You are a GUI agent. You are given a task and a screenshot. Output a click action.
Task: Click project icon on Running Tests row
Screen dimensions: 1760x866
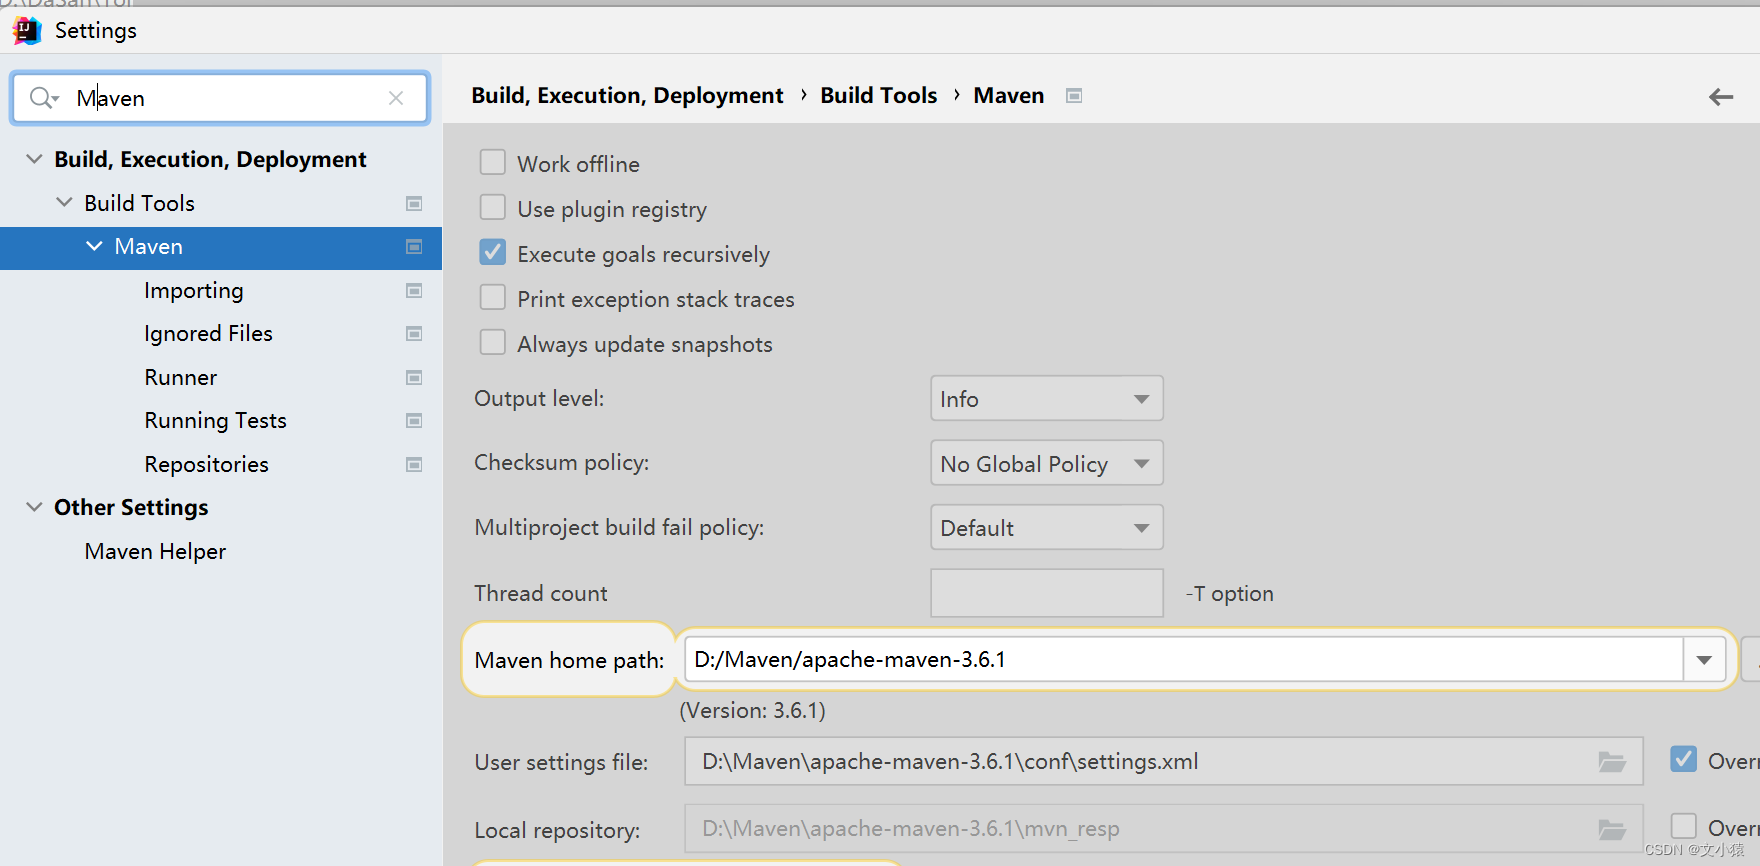414,420
